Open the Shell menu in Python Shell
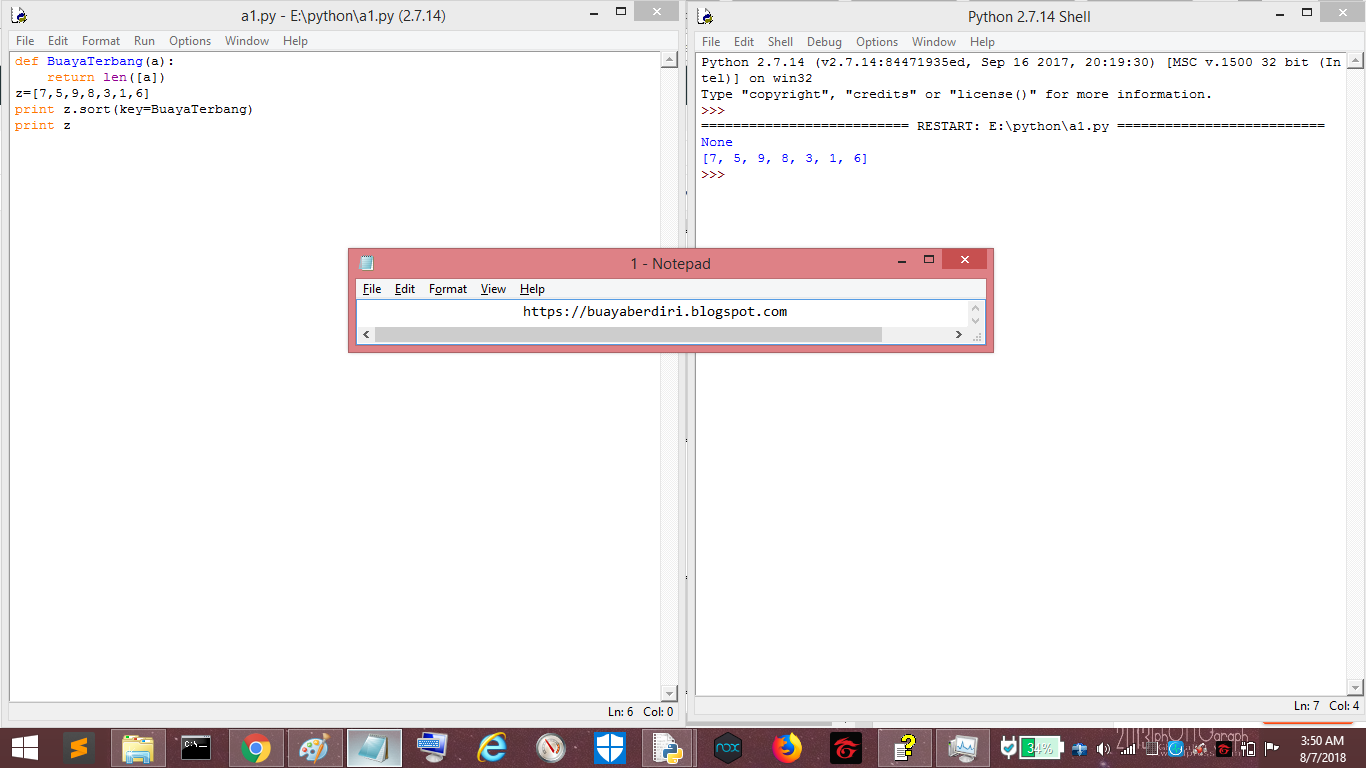The height and width of the screenshot is (768, 1366). (x=780, y=42)
